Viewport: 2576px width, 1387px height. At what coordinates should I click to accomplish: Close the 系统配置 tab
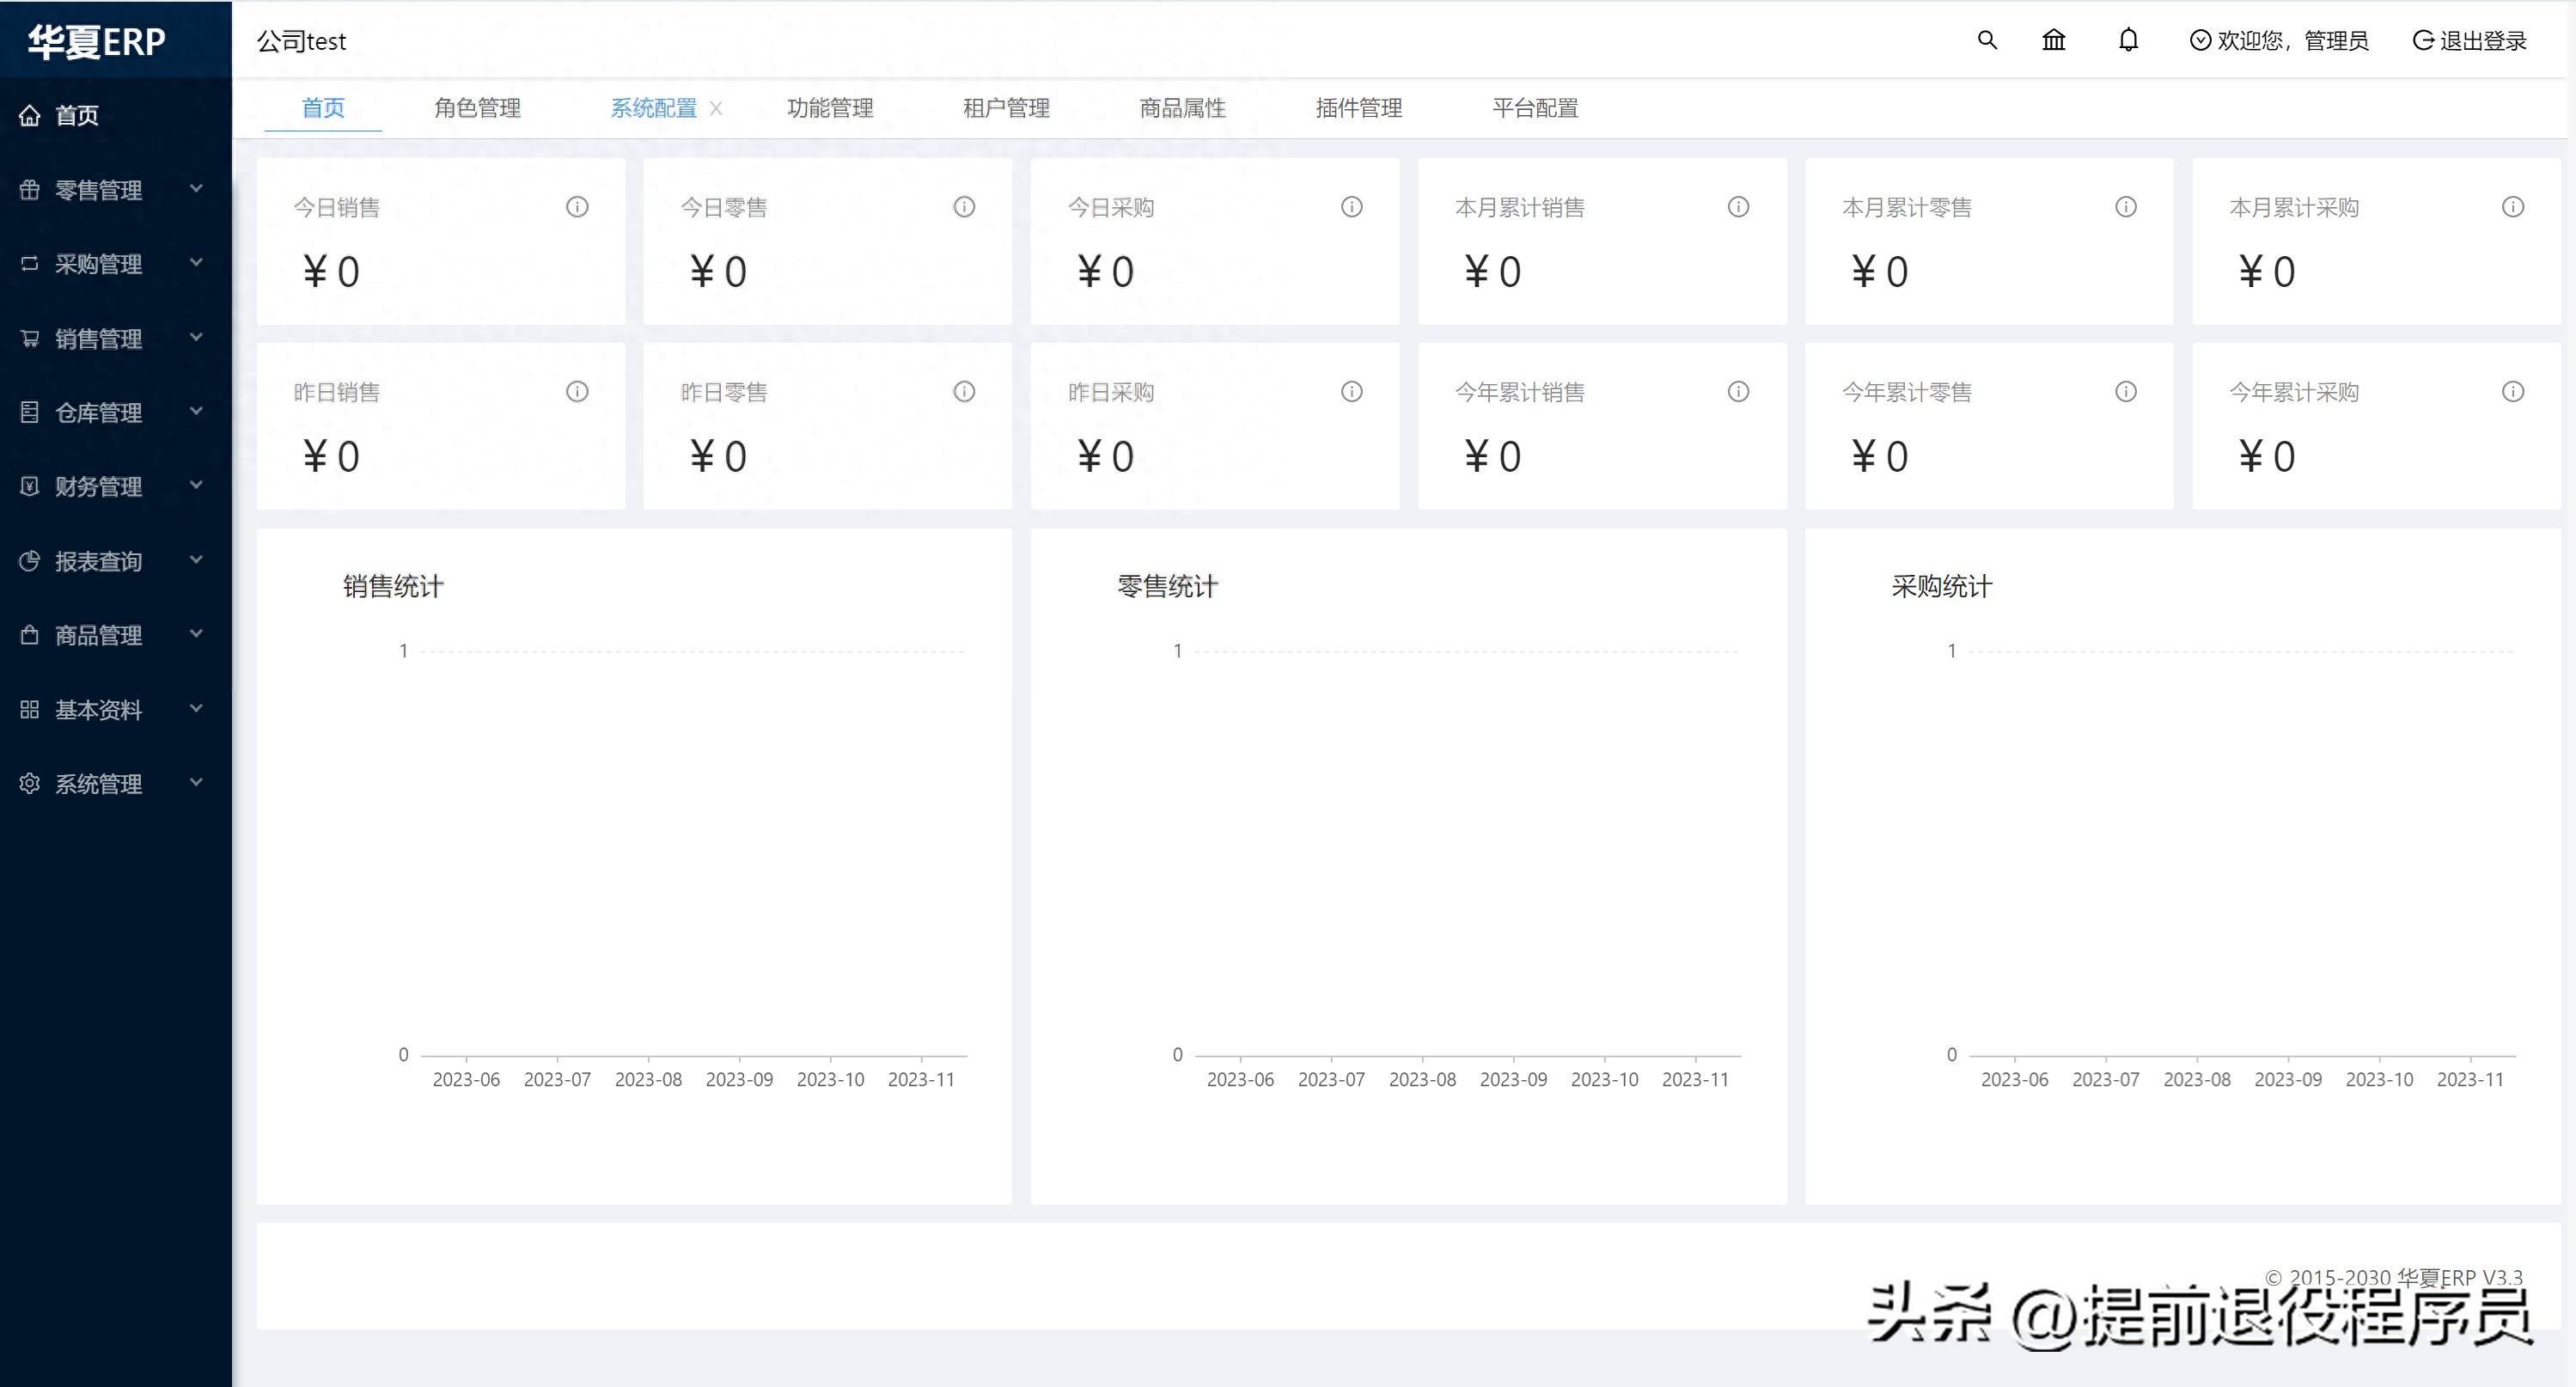[716, 108]
